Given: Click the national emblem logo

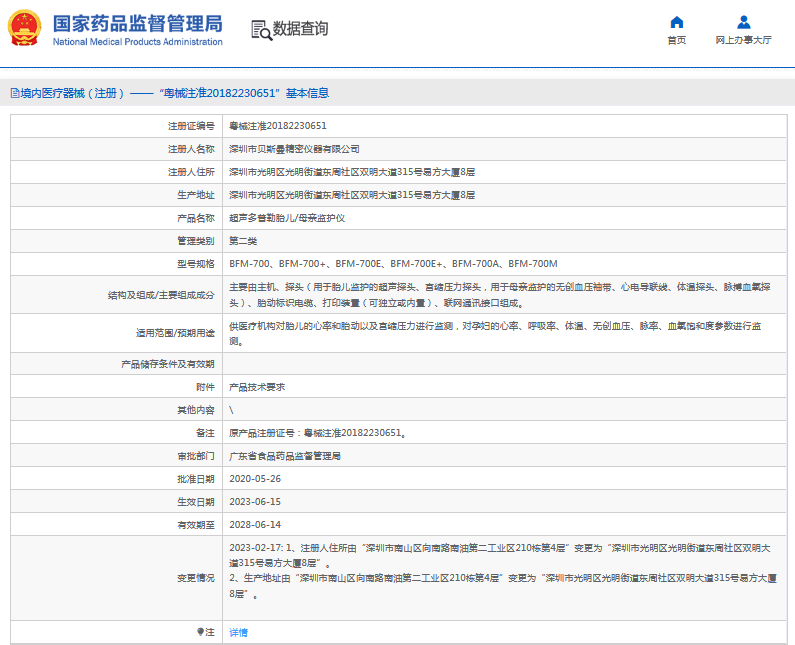Looking at the screenshot, I should pyautogui.click(x=24, y=28).
